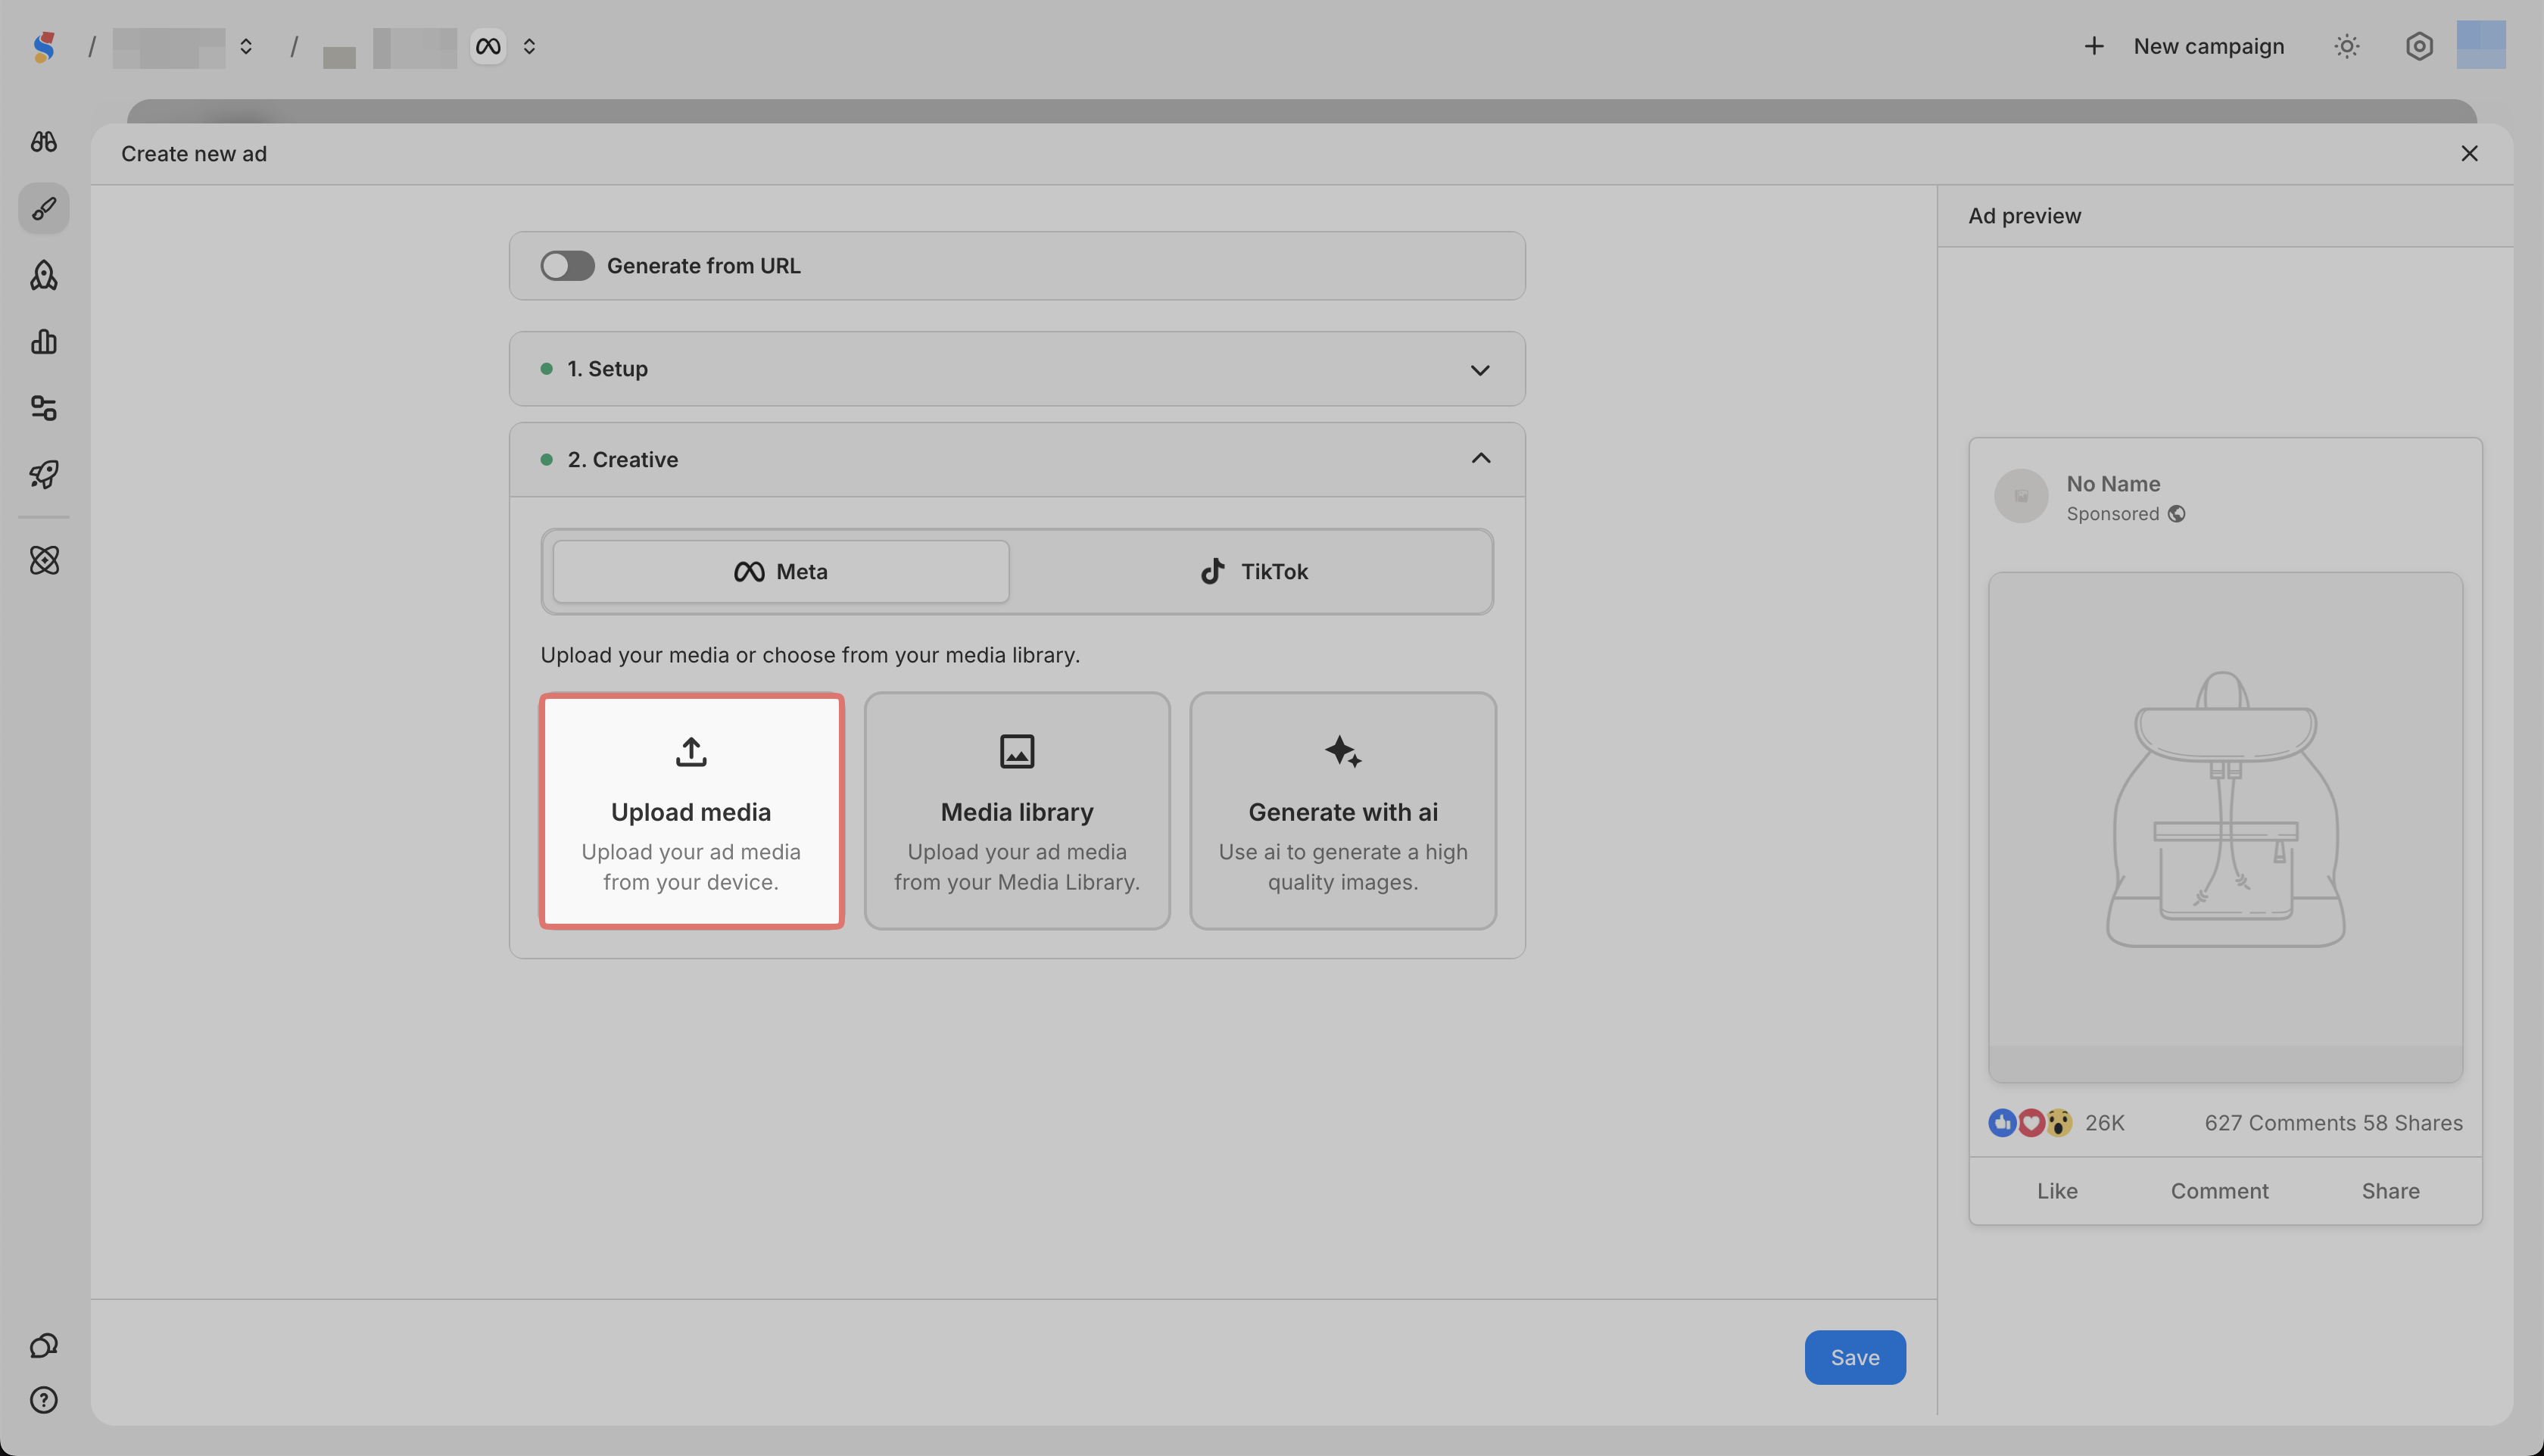Click New campaign button
Viewport: 2544px width, 1456px height.
[2184, 46]
